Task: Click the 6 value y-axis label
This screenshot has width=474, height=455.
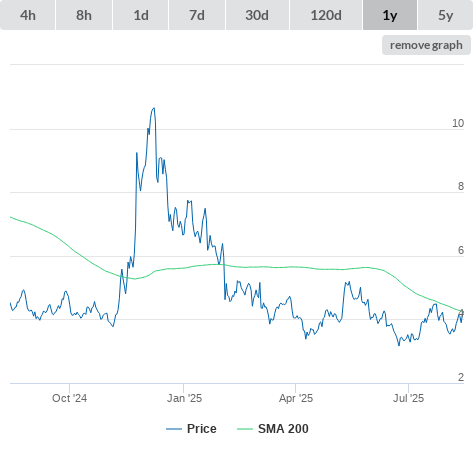Action: 461,250
